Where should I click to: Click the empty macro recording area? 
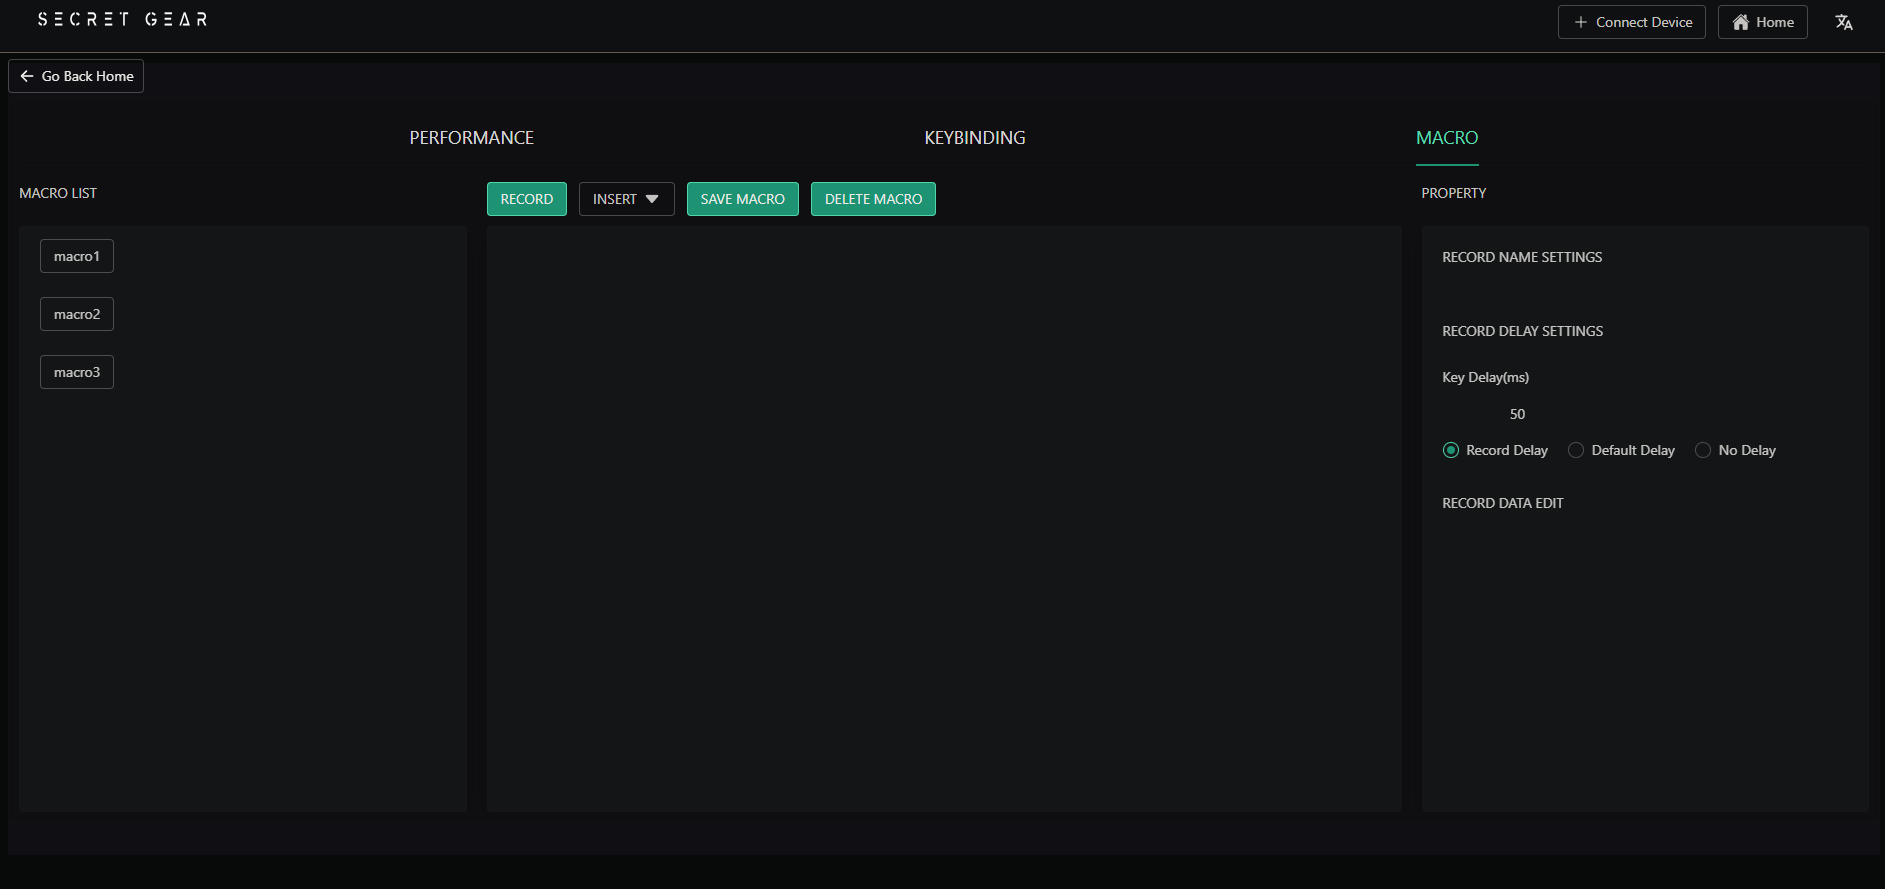(943, 518)
